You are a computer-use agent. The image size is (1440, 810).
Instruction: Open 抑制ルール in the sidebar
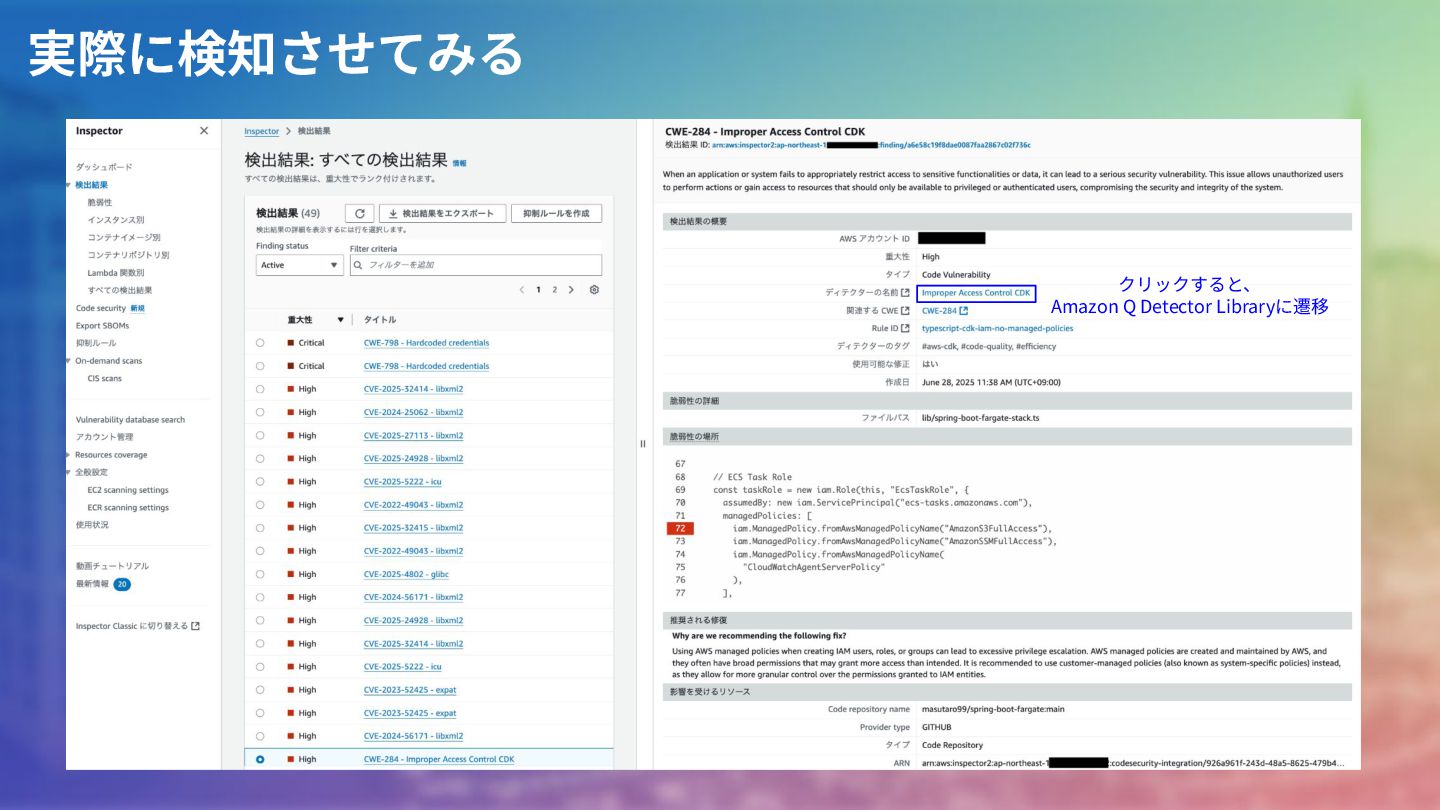tap(96, 343)
